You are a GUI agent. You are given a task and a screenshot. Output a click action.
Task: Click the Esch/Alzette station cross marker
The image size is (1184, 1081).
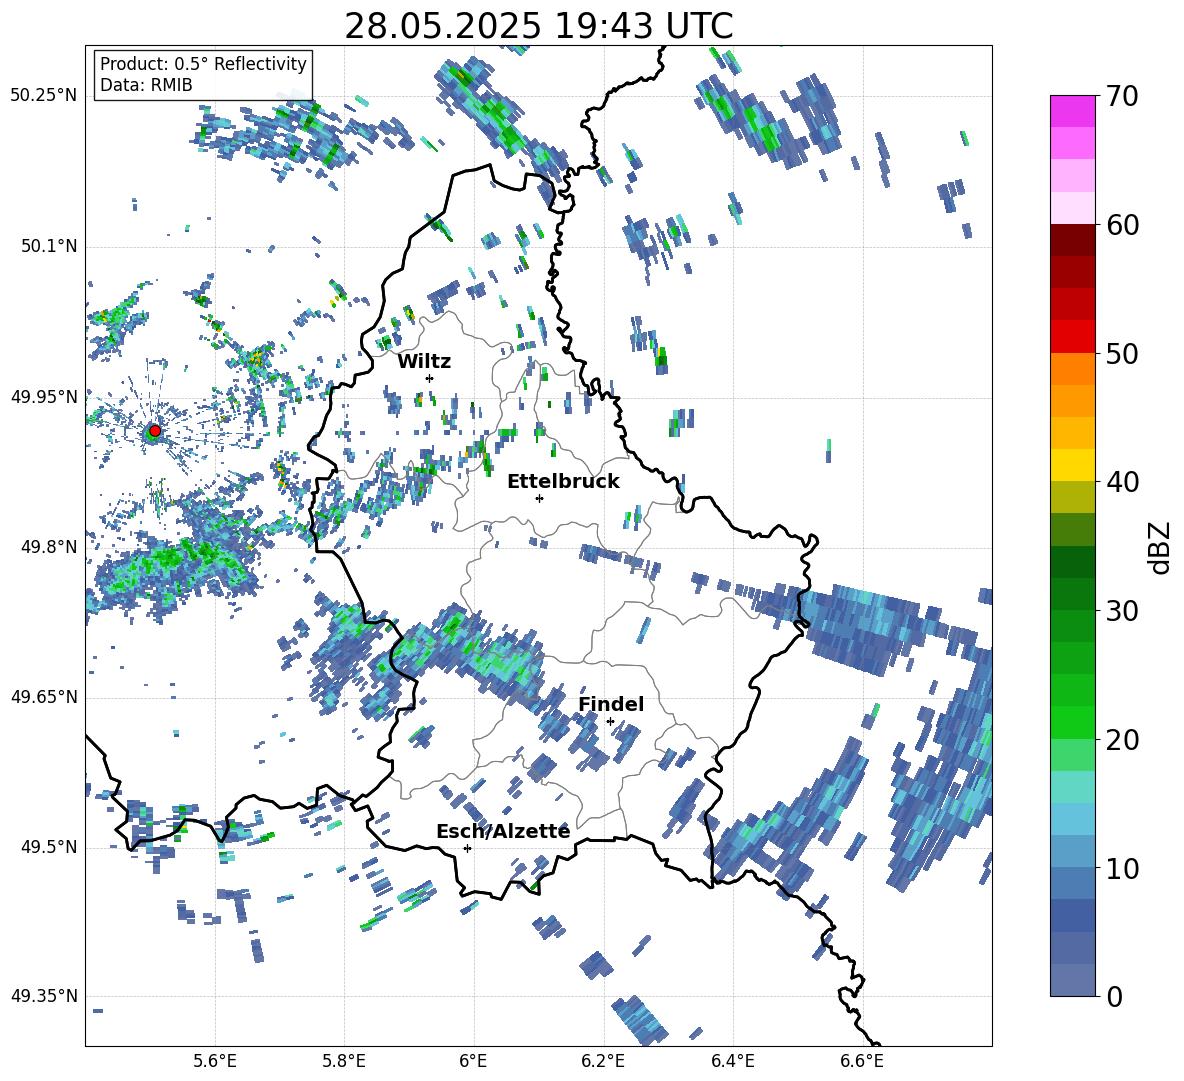(467, 848)
